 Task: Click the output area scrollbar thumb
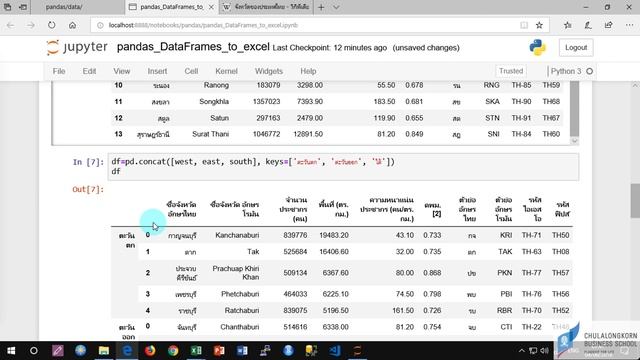pyautogui.click(x=574, y=108)
